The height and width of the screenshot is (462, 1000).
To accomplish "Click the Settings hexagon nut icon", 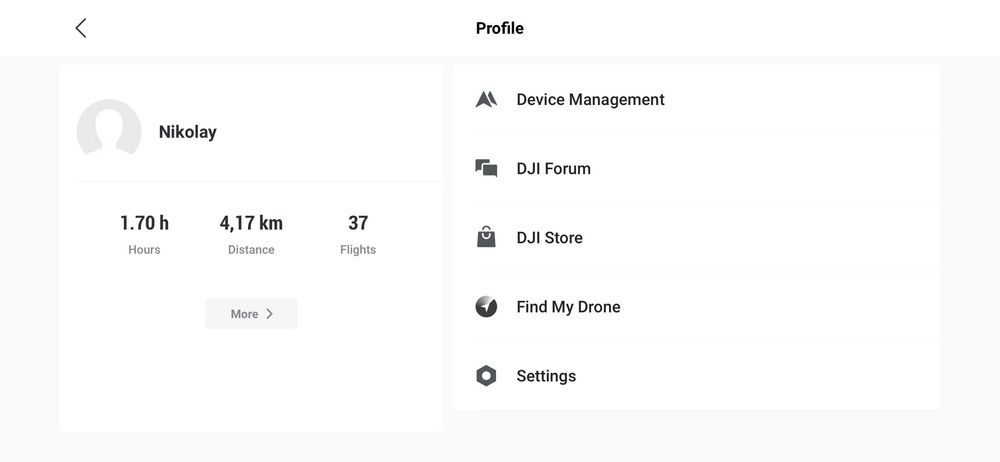I will click(x=486, y=376).
